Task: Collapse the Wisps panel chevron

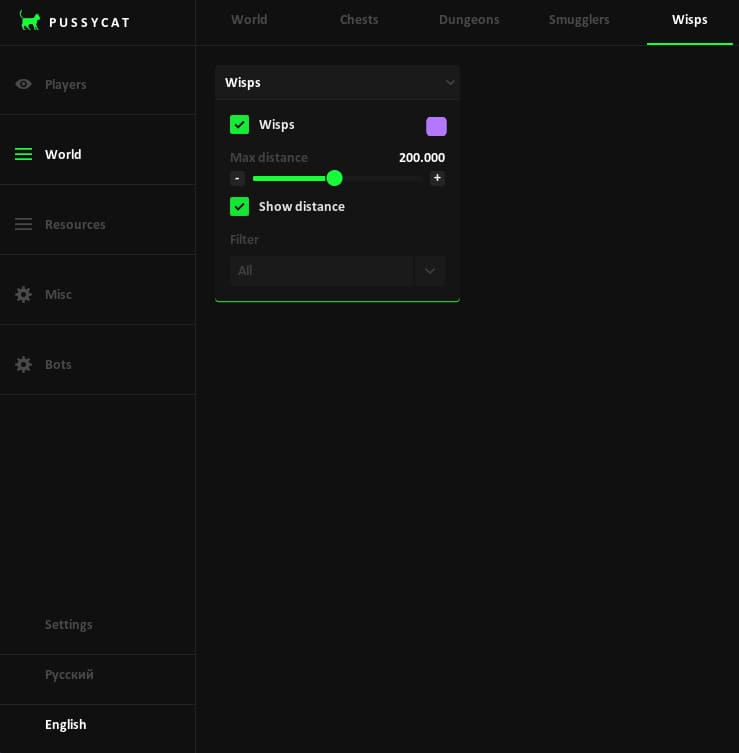Action: (x=450, y=83)
